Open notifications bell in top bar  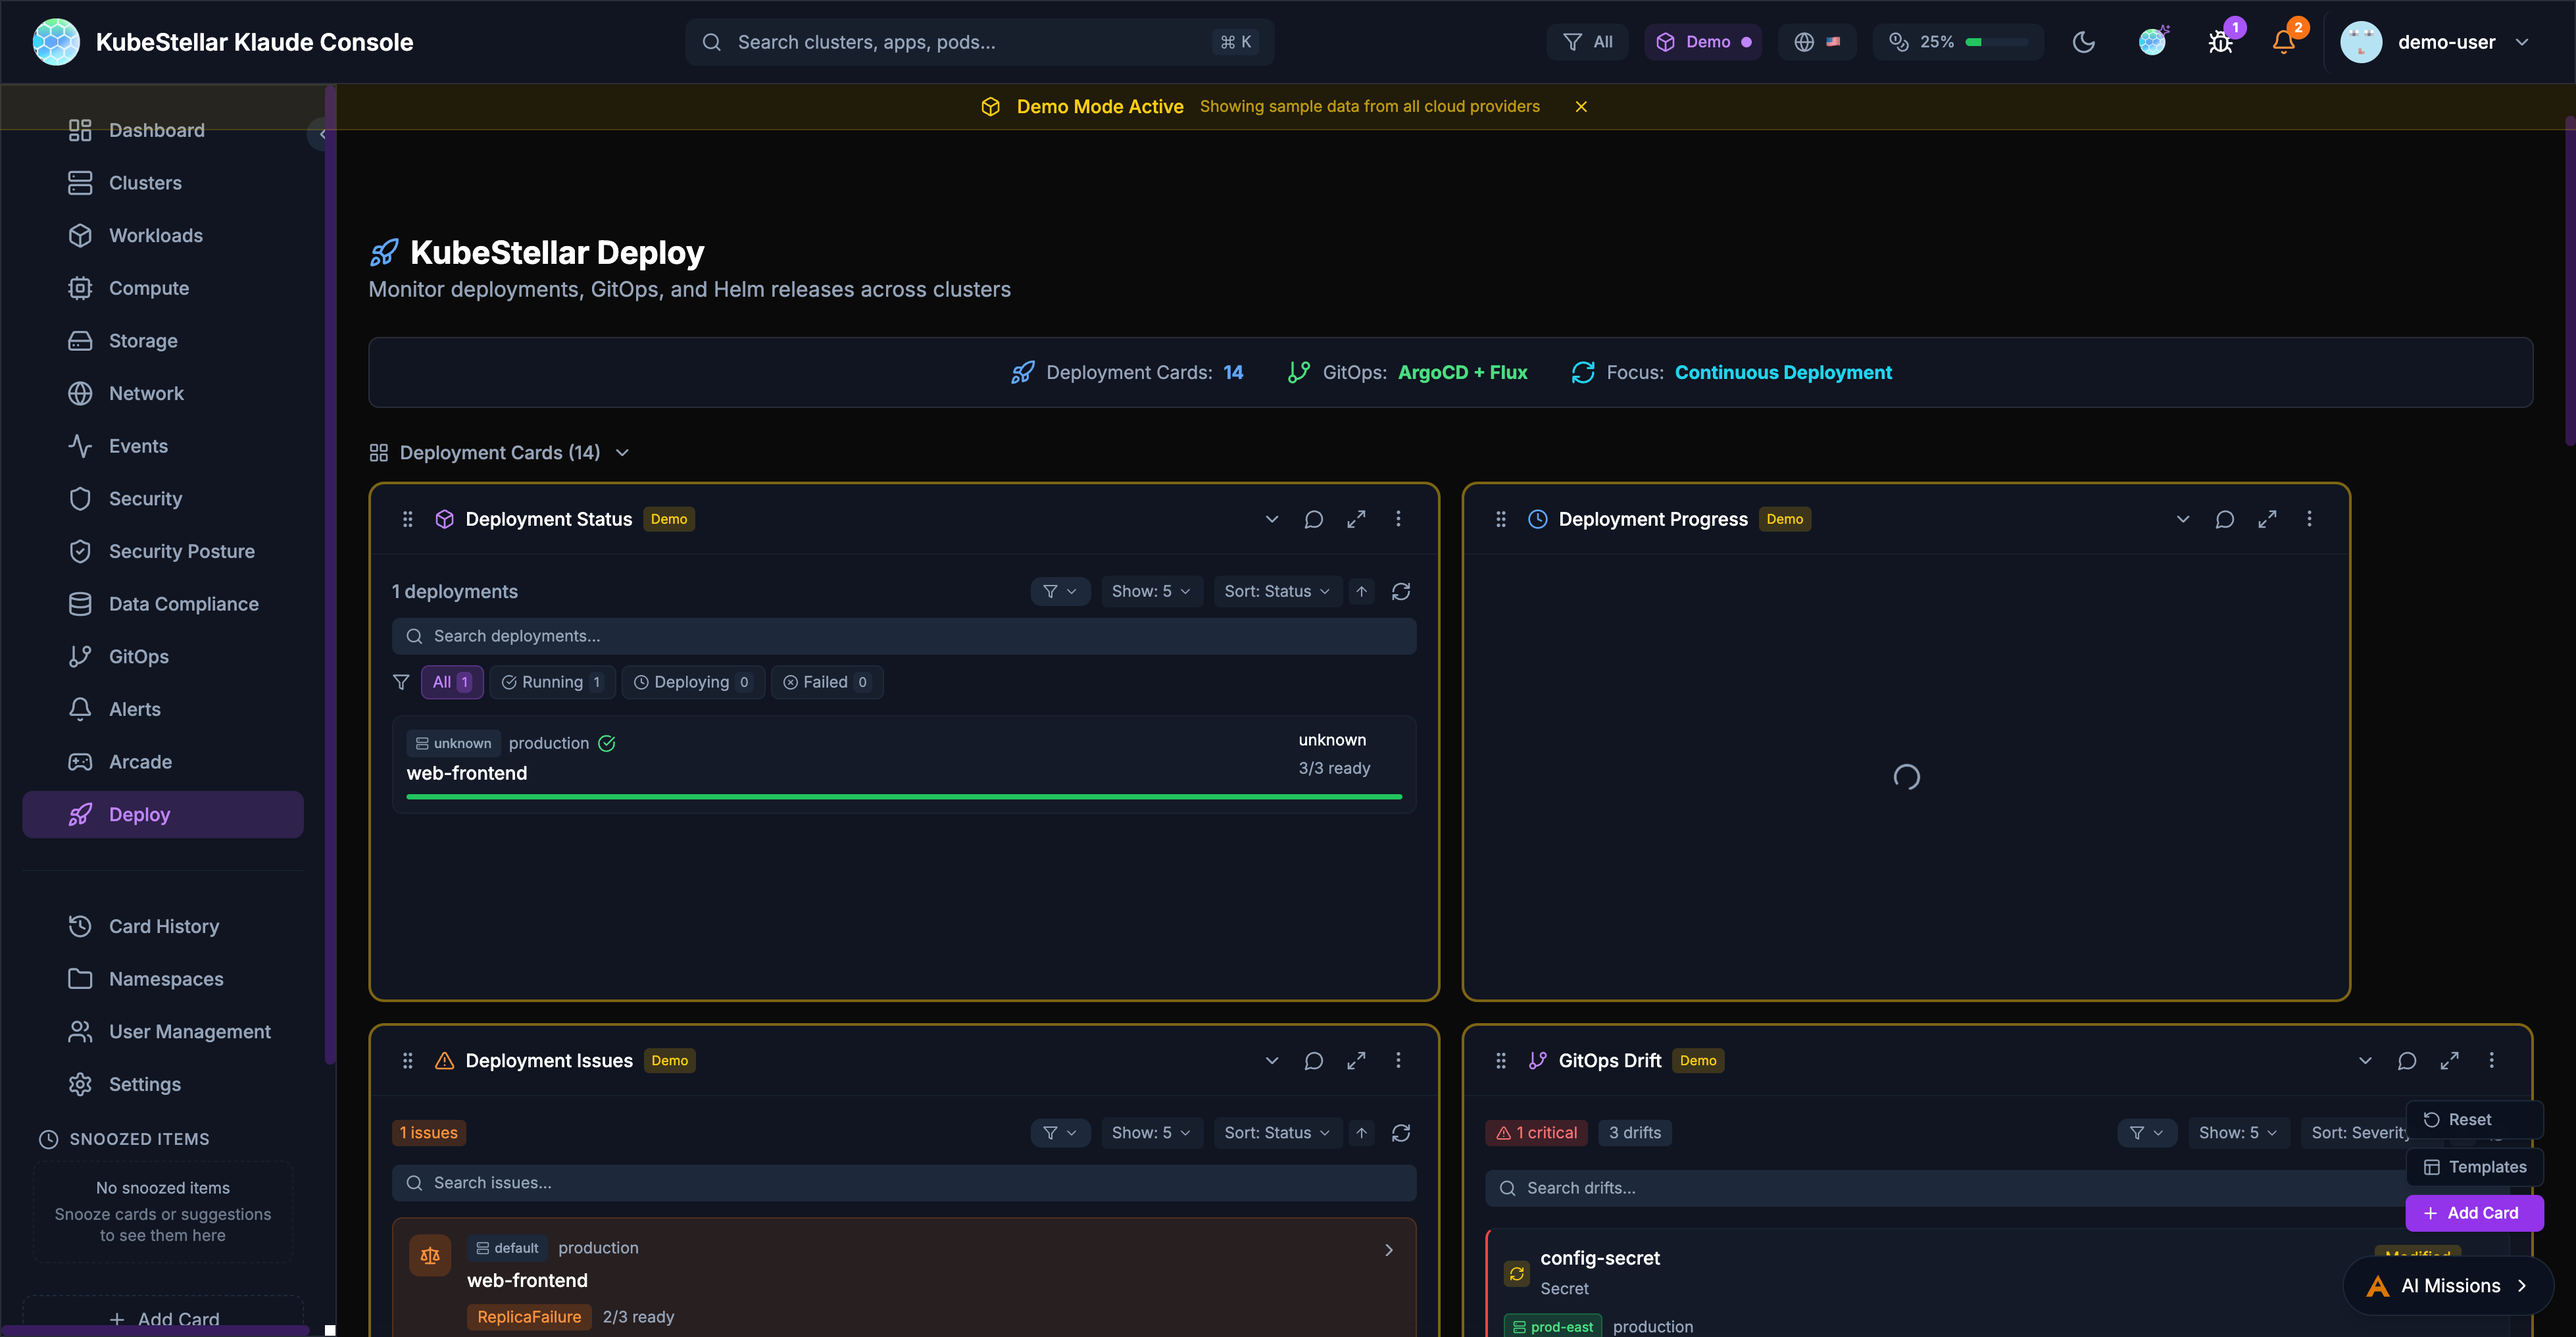[x=2283, y=42]
